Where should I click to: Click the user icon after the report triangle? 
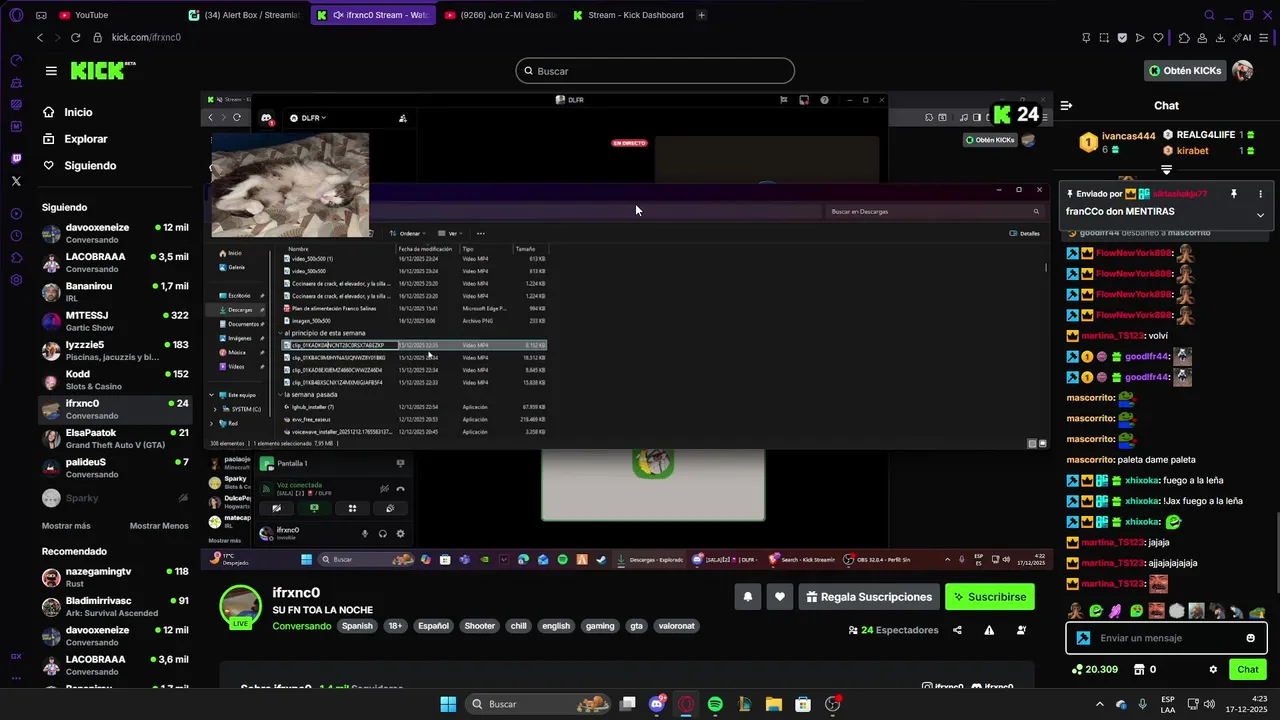(1021, 630)
